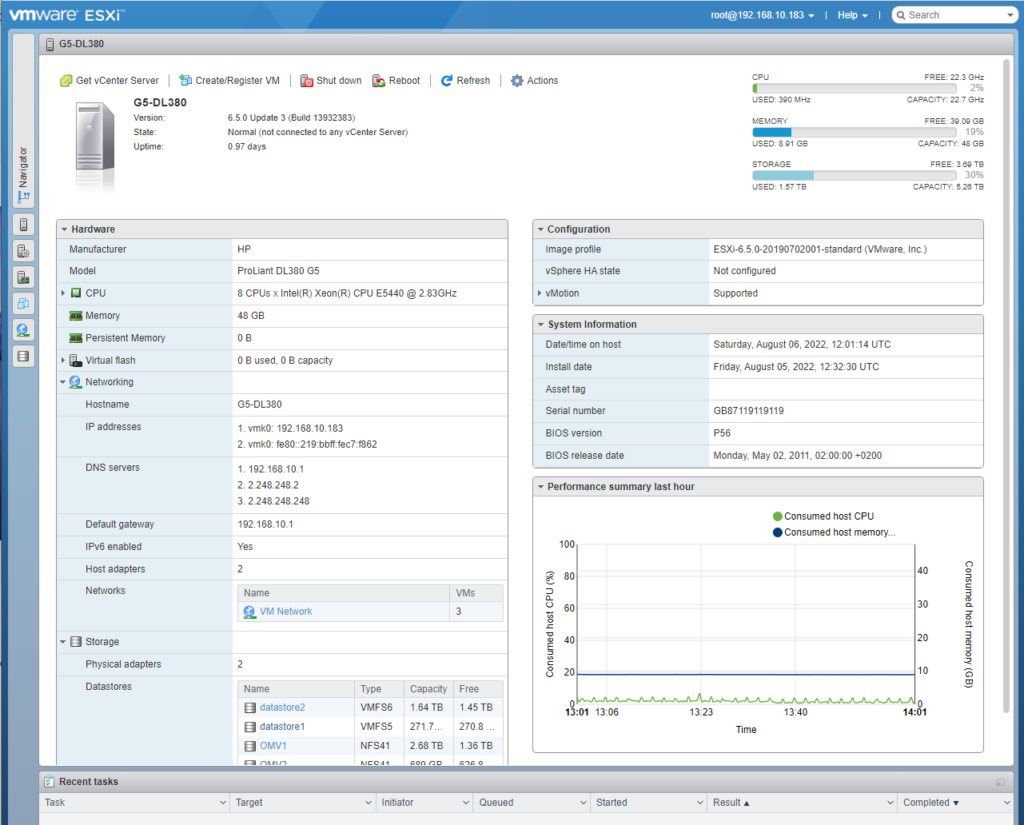Collapse the Networking section
The image size is (1024, 825).
click(63, 382)
